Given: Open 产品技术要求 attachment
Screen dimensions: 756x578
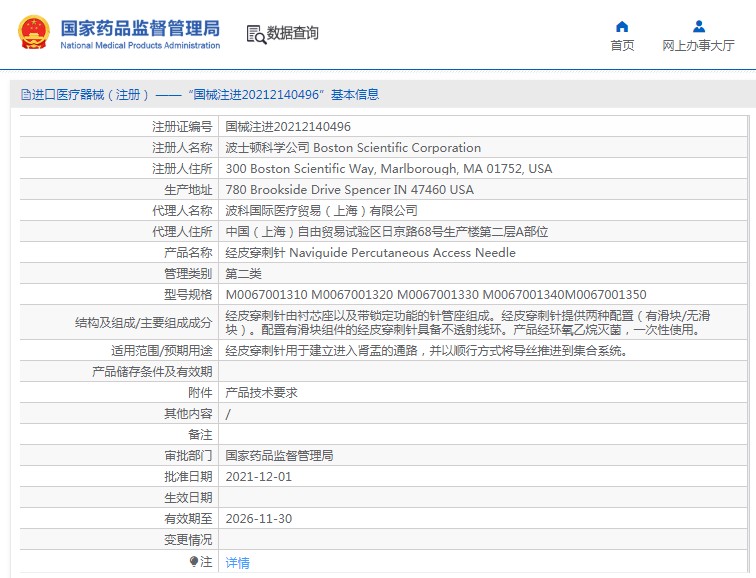Looking at the screenshot, I should (261, 393).
